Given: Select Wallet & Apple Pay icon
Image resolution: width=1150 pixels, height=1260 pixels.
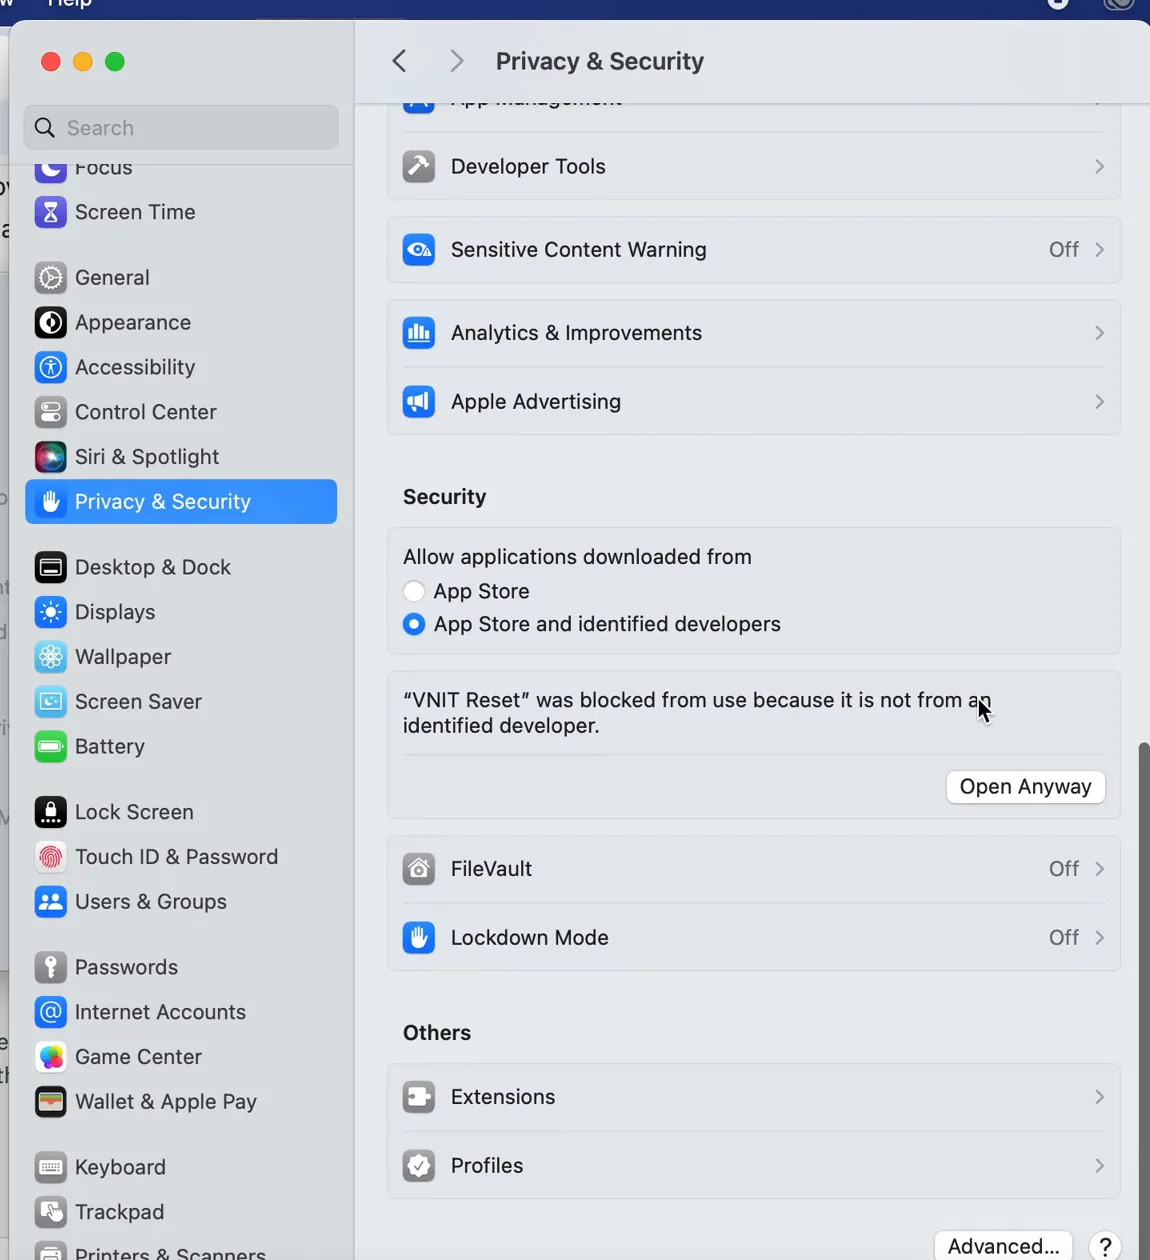Looking at the screenshot, I should coord(50,1102).
